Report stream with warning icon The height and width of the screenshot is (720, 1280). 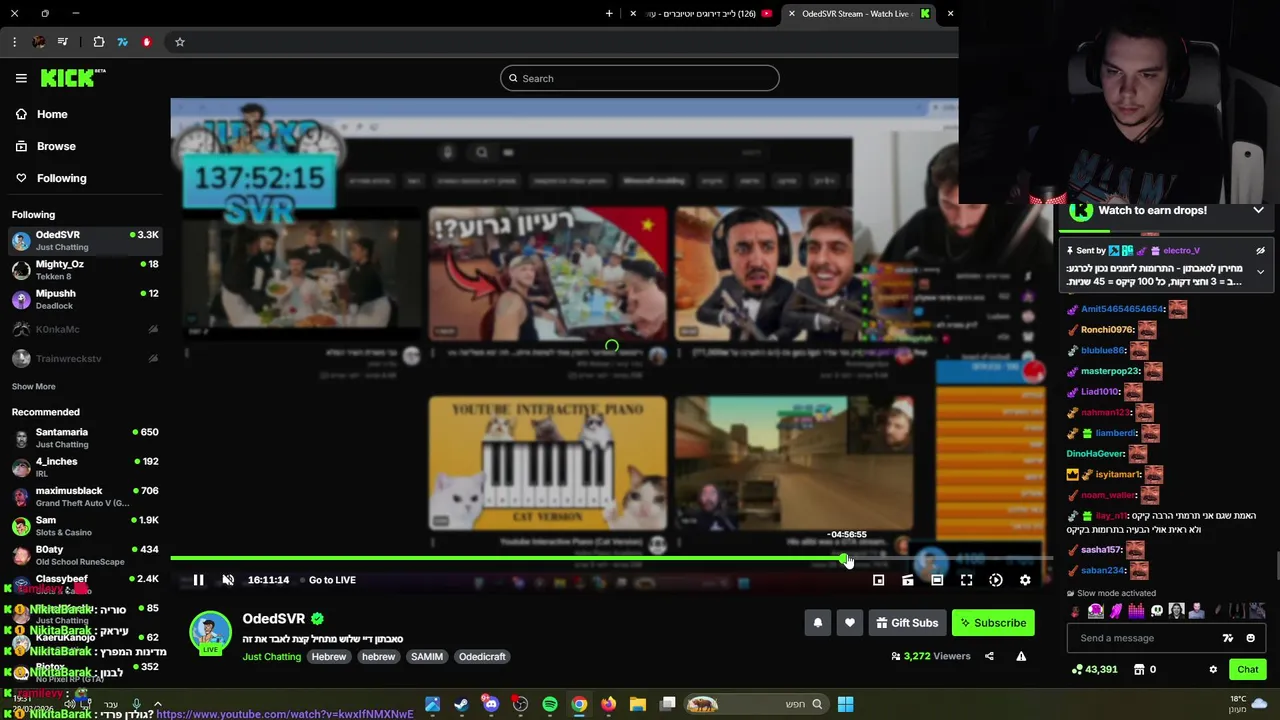[x=1021, y=656]
